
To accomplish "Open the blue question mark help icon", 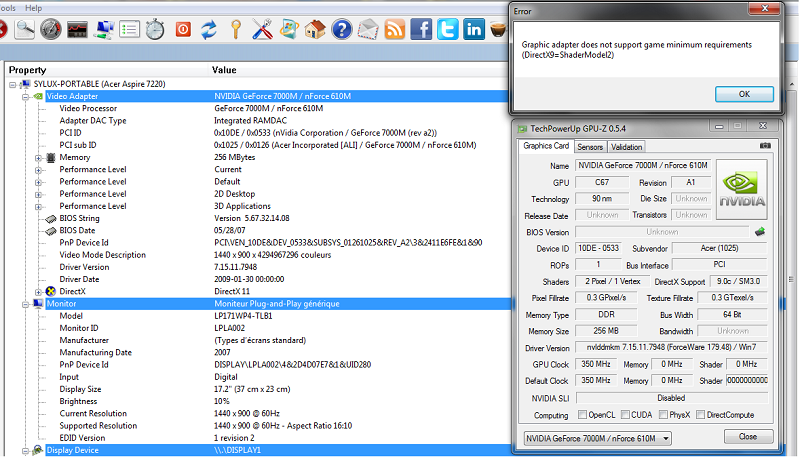I will pyautogui.click(x=341, y=30).
